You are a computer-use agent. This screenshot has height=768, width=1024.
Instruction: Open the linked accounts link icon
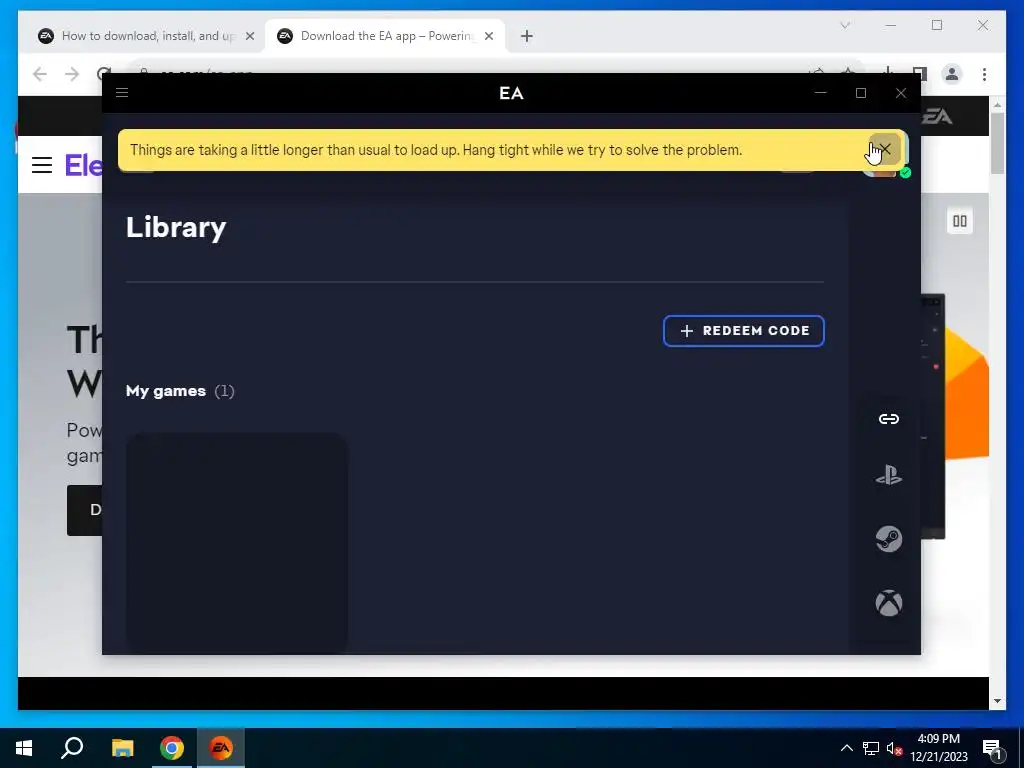pyautogui.click(x=888, y=419)
